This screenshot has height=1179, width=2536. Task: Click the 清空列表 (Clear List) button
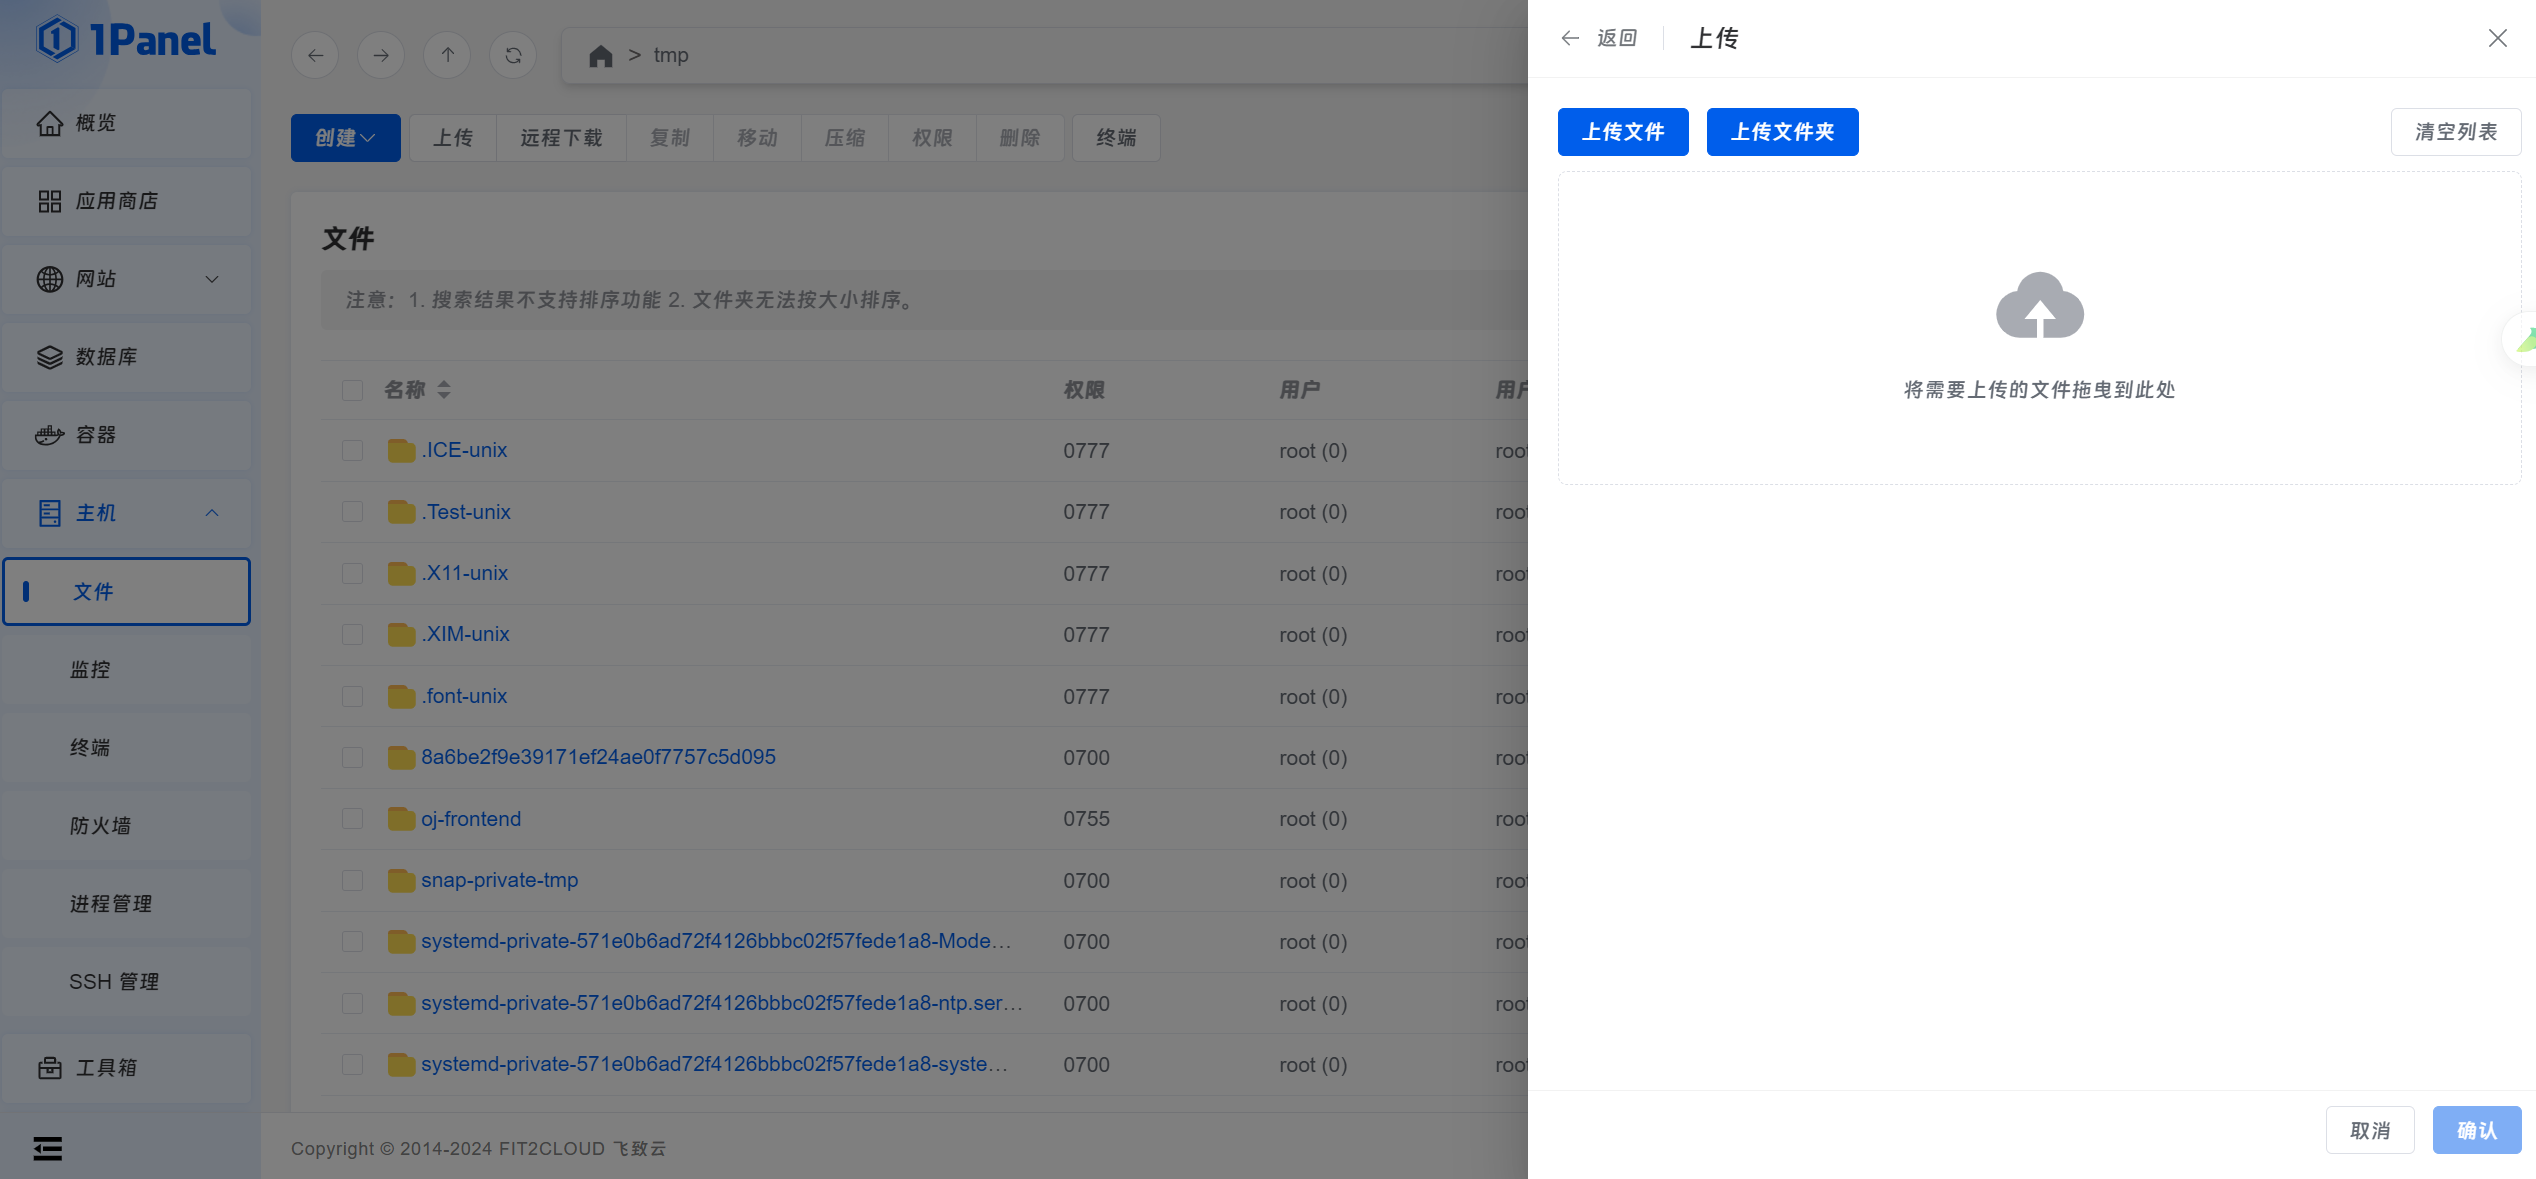[x=2455, y=132]
